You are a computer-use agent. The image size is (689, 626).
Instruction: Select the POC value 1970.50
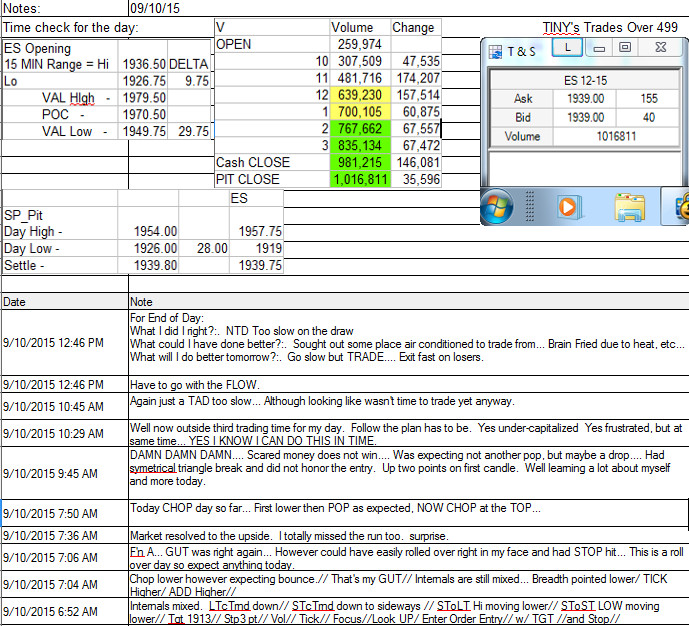click(x=143, y=114)
